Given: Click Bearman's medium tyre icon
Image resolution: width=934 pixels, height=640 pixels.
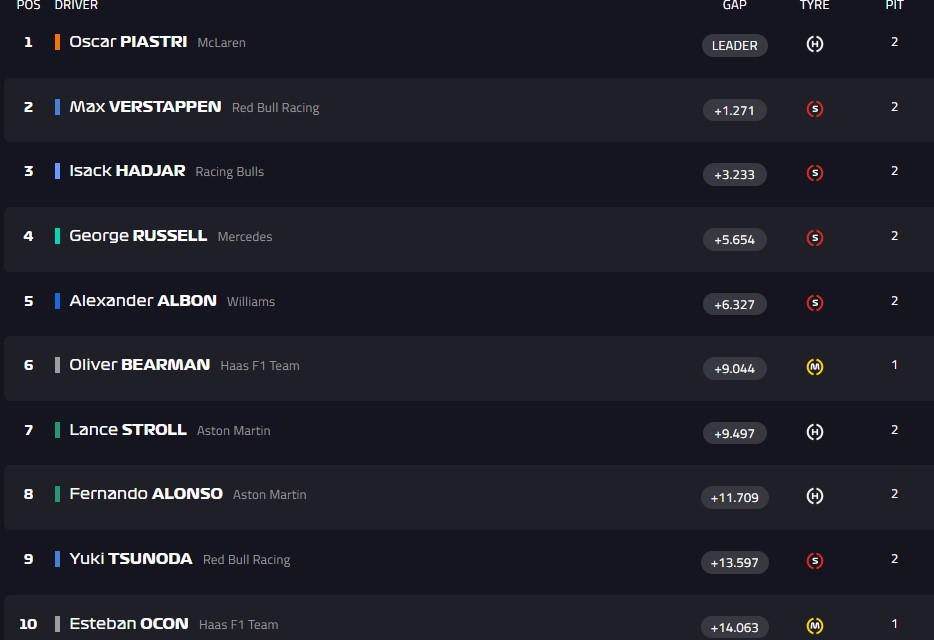Looking at the screenshot, I should (x=814, y=367).
